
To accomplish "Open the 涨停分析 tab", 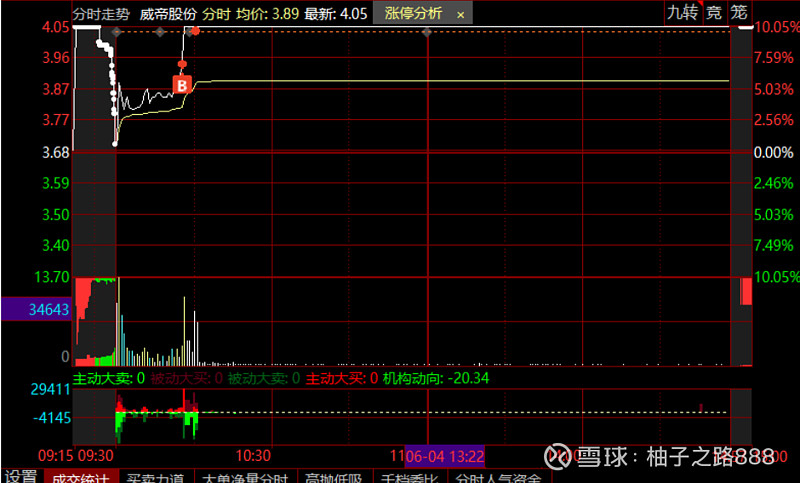I will tap(413, 13).
